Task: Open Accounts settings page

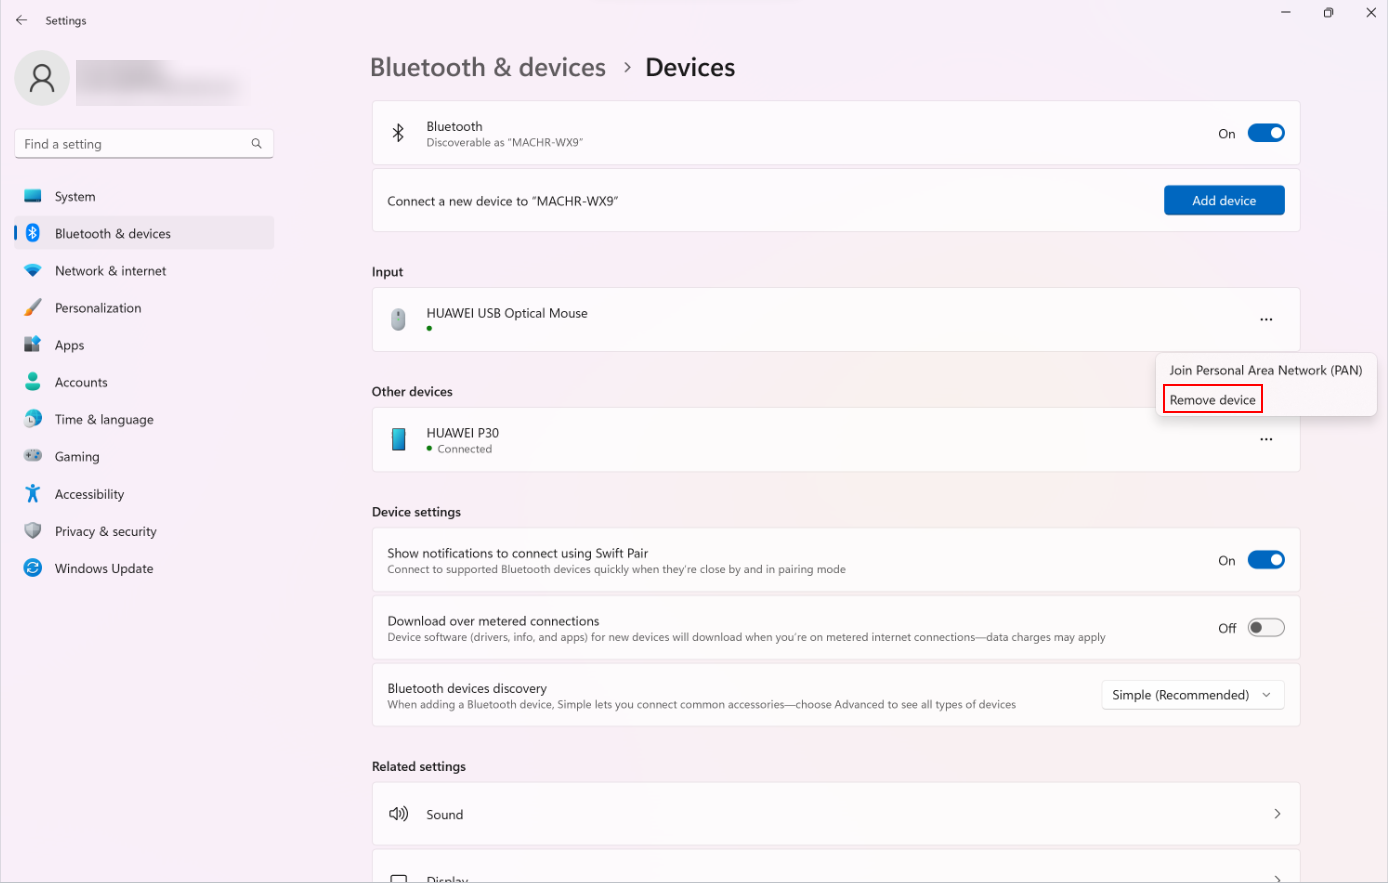Action: 144,382
